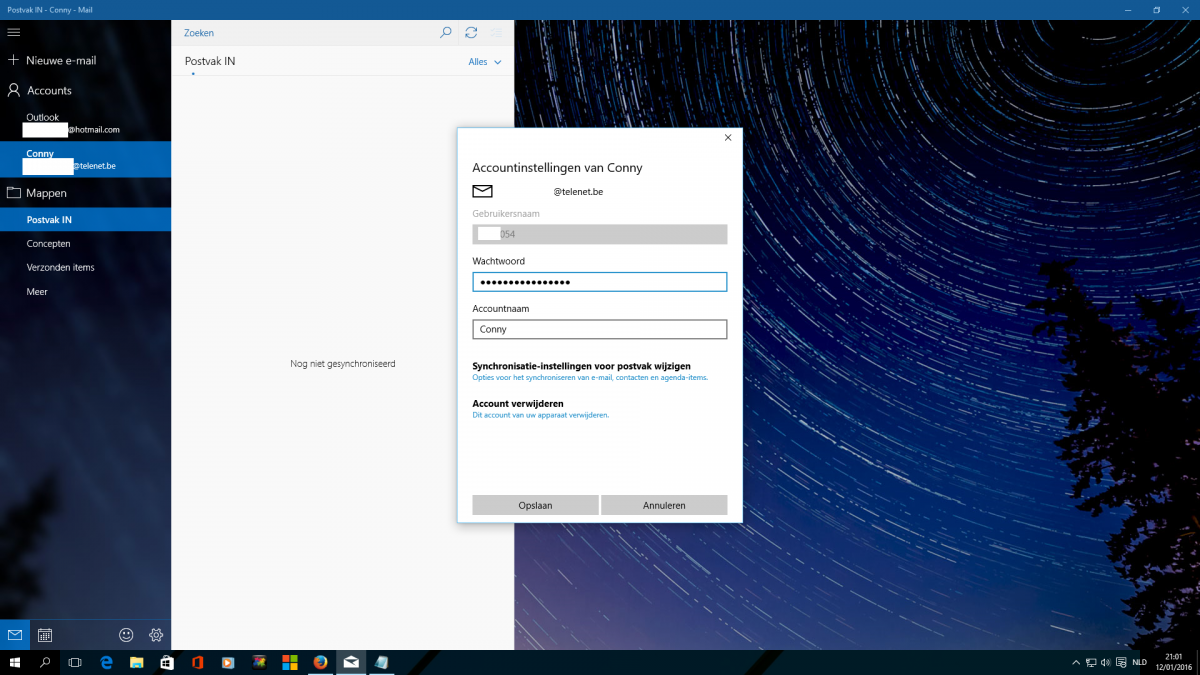This screenshot has width=1200, height=675.
Task: Click the Nog niet gesynchroniseerd message
Action: 343,364
